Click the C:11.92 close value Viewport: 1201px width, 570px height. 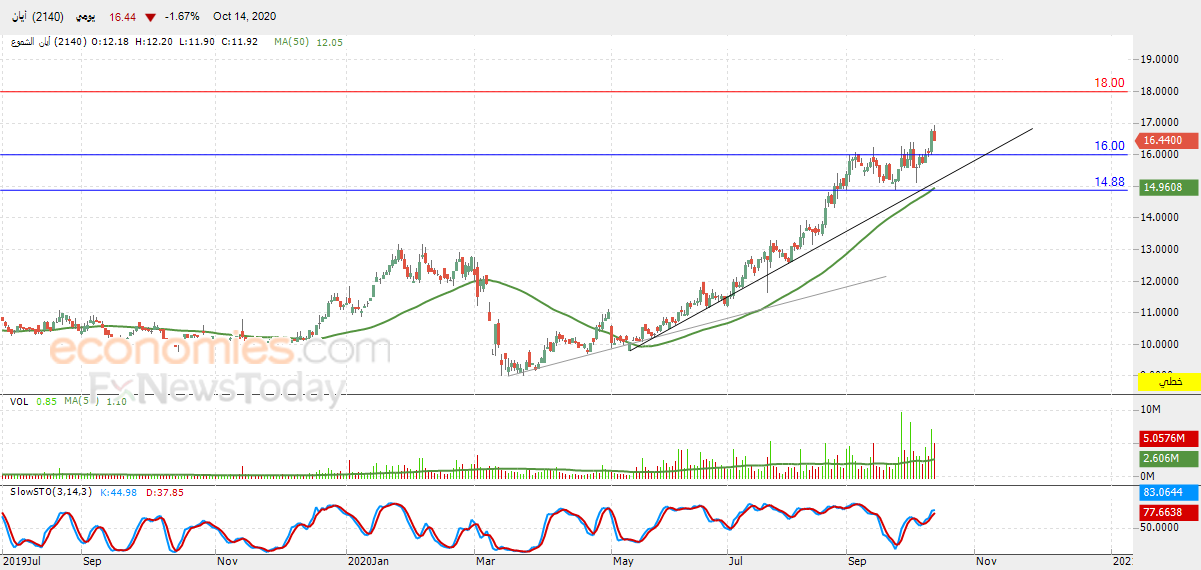(240, 42)
